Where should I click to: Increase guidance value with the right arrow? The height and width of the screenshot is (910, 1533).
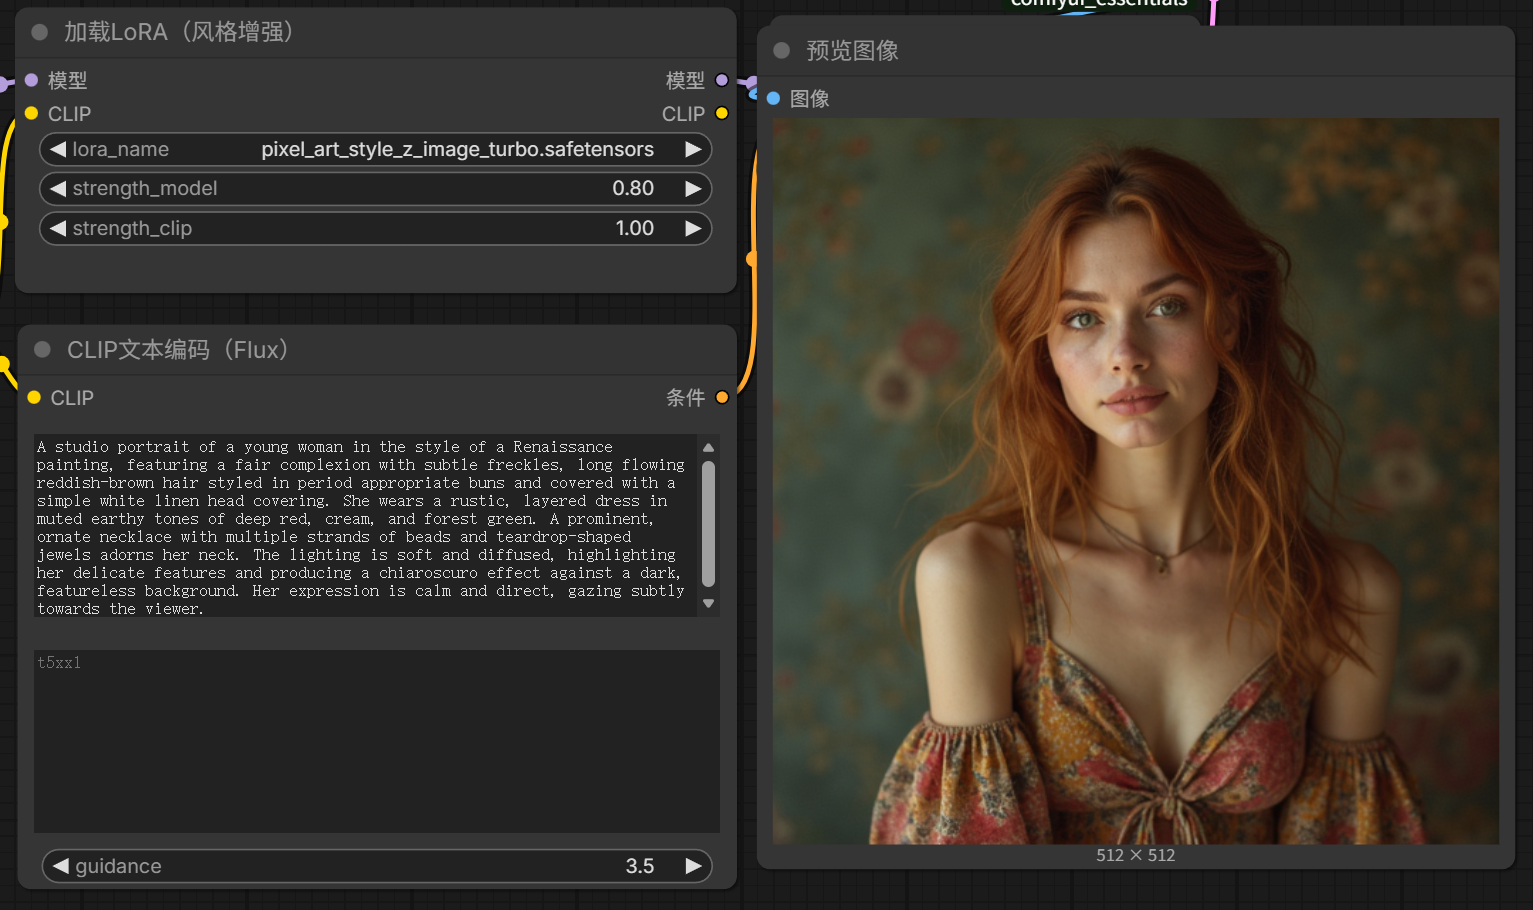[692, 866]
